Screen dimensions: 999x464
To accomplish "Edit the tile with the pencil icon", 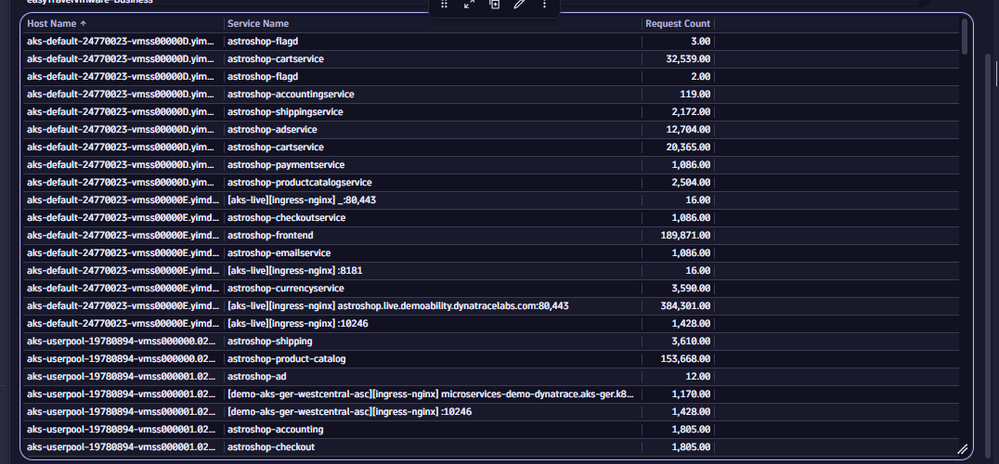I will 519,4.
